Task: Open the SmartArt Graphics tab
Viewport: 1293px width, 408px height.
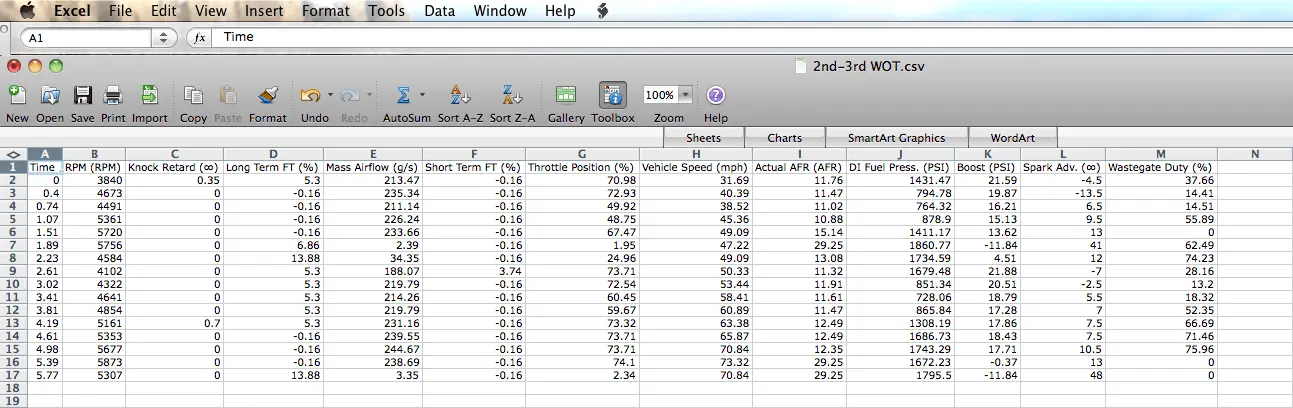Action: click(x=898, y=138)
